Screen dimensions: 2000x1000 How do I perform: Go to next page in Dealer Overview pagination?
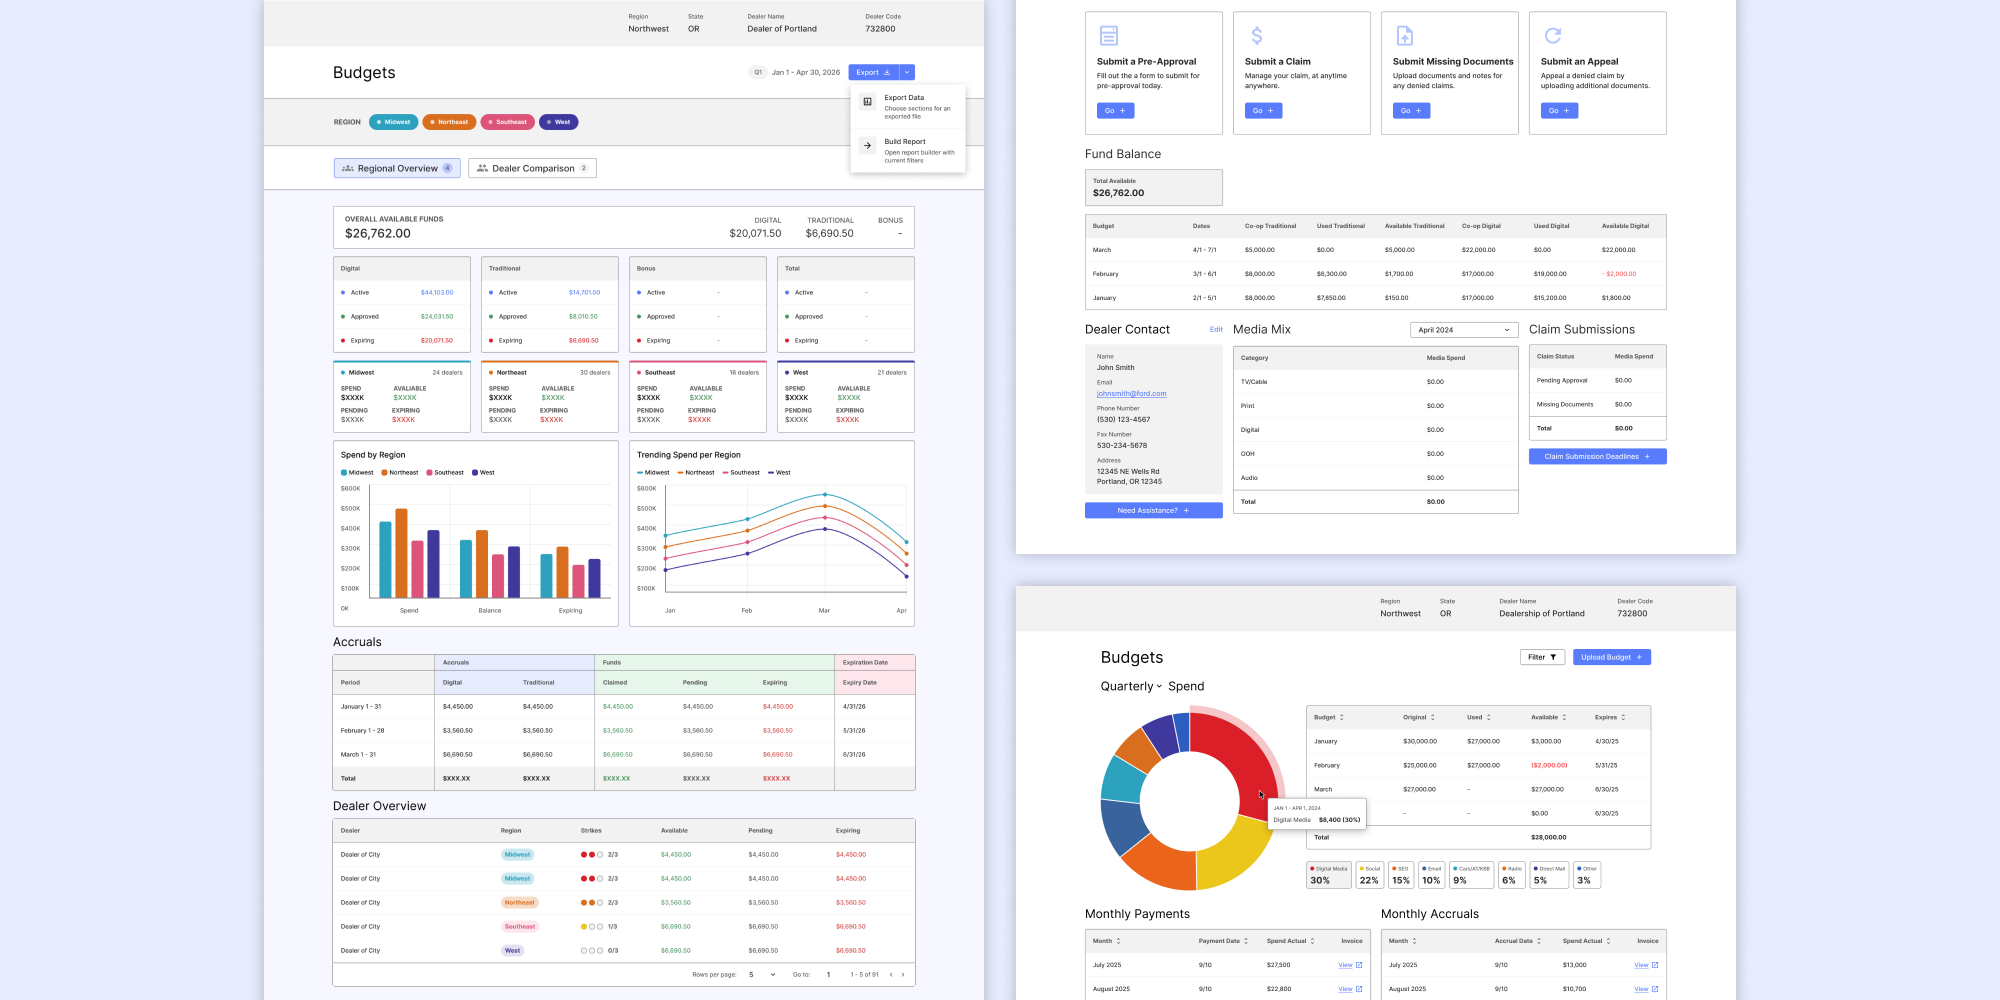click(x=903, y=974)
